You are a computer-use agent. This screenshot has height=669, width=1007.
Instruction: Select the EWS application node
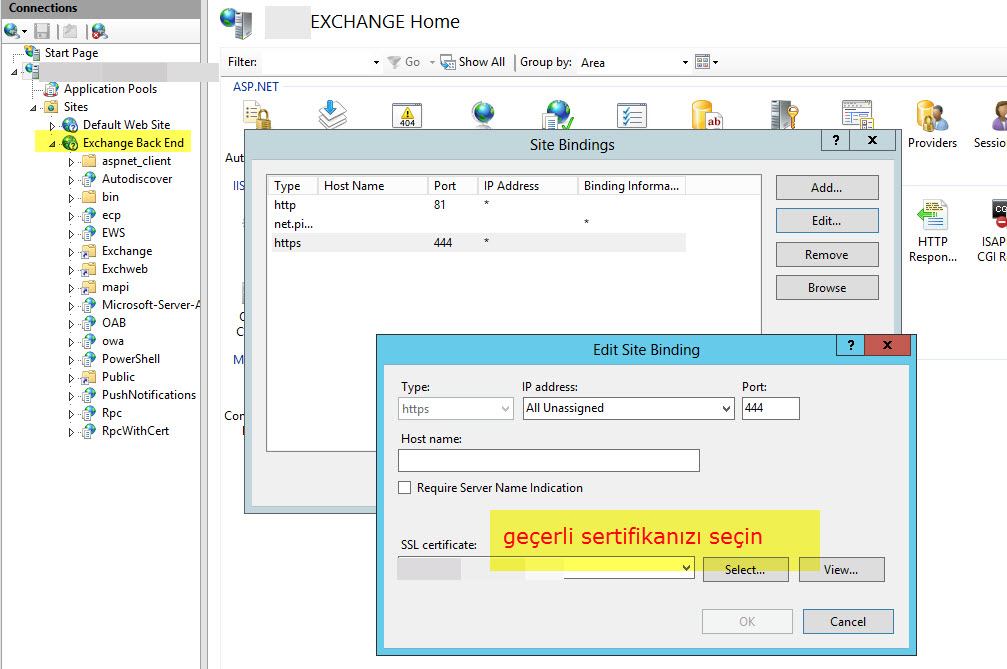pos(113,232)
